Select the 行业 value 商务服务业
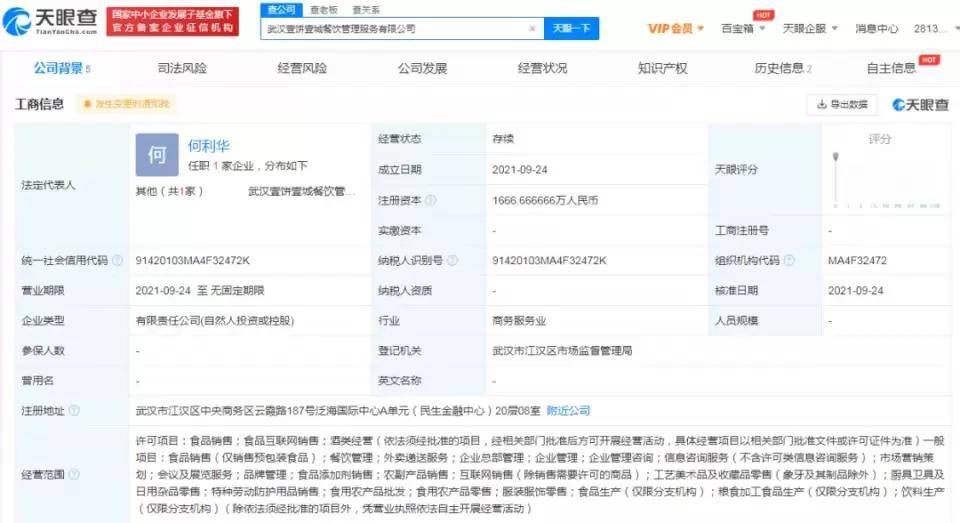Screen dimensions: 960x523 (519, 320)
